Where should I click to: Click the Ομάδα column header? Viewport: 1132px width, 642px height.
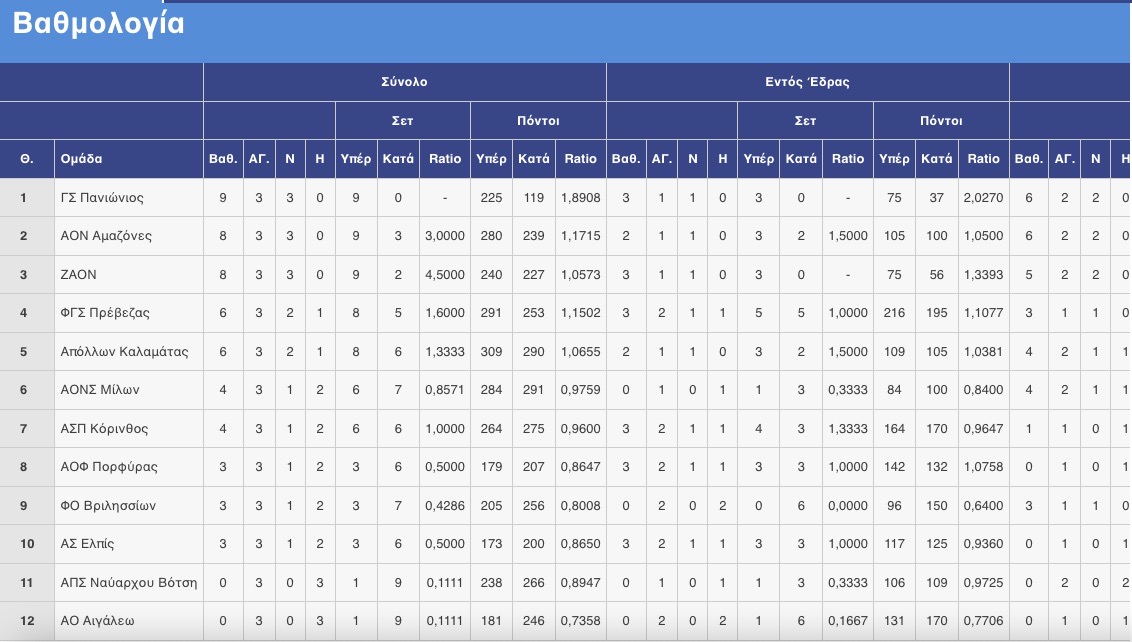(x=81, y=159)
